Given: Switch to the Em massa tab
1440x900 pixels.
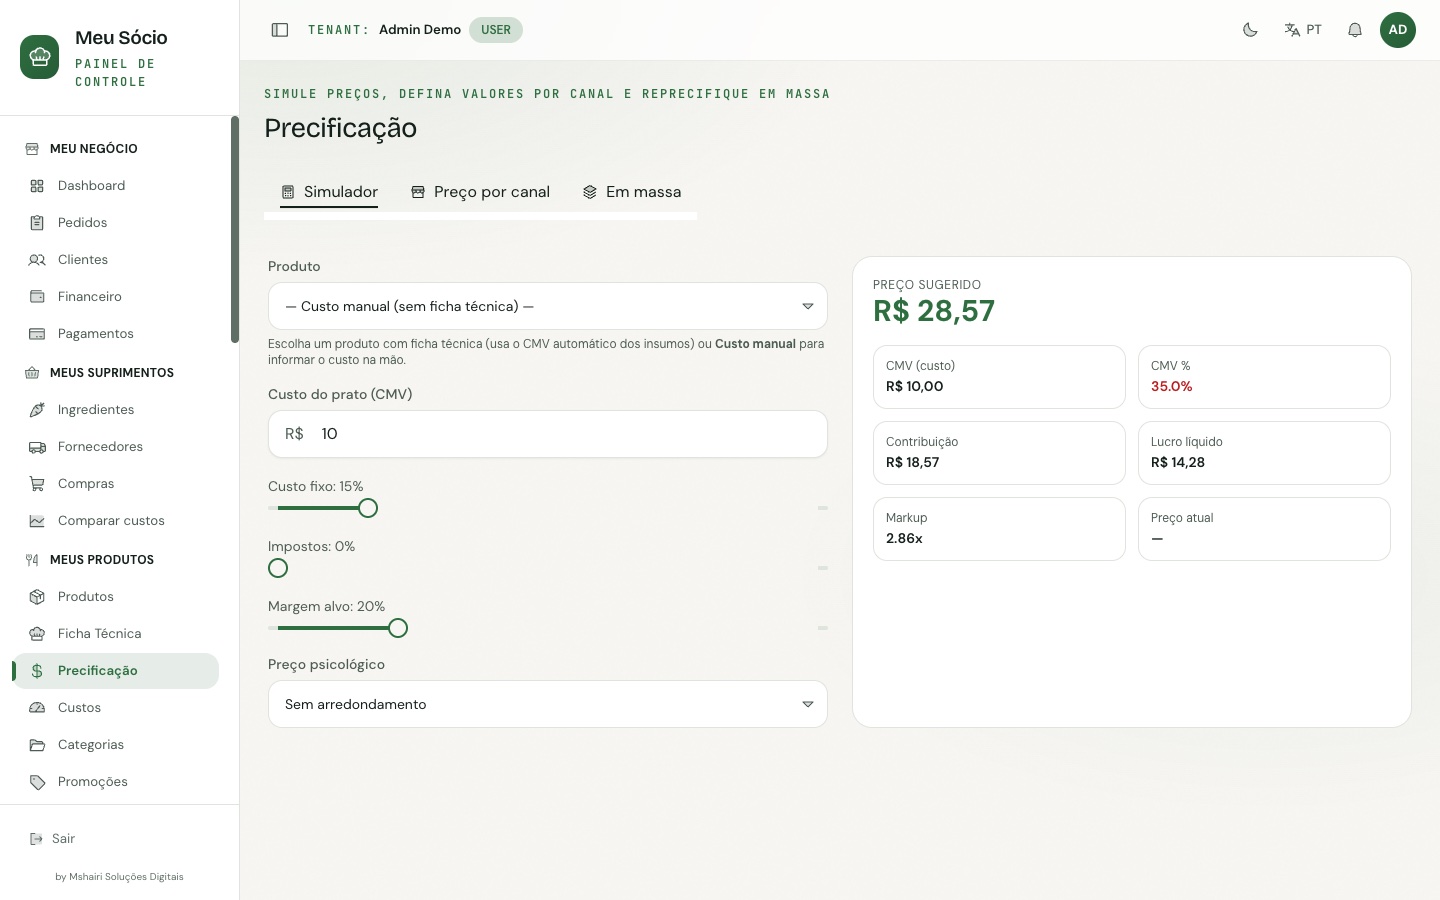Looking at the screenshot, I should [631, 192].
